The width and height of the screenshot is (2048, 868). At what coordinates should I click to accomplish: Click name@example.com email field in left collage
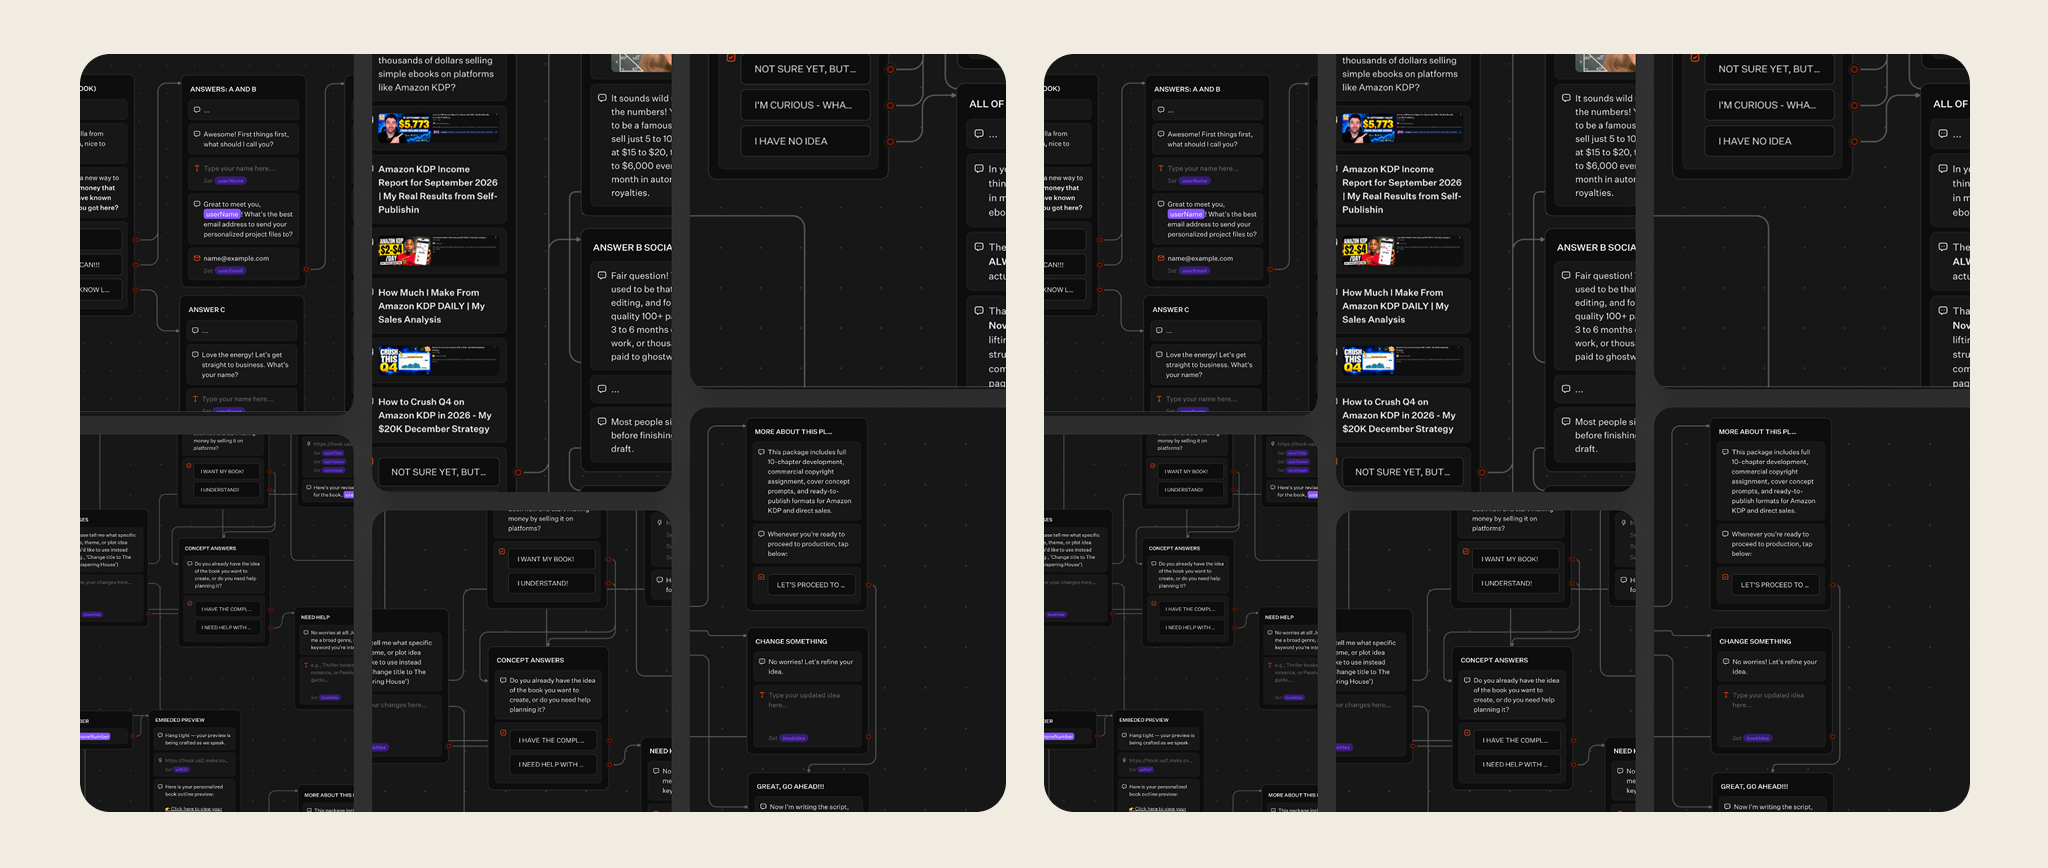coord(244,263)
